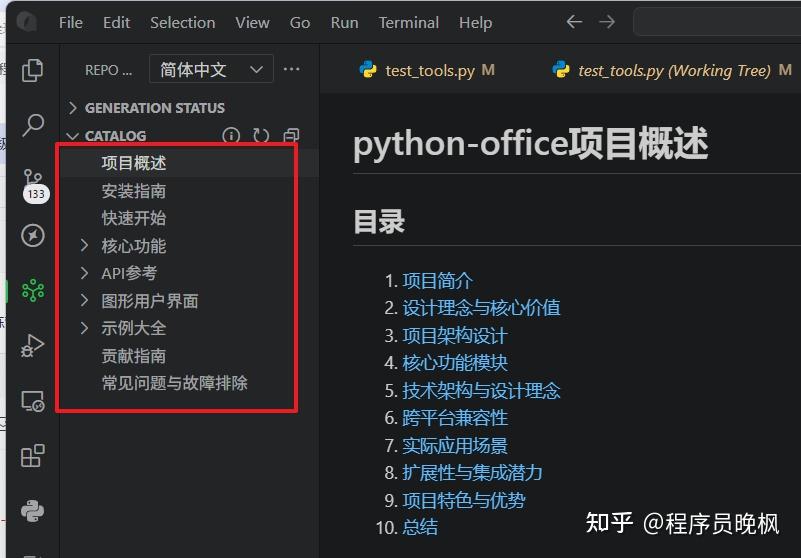Viewport: 801px width, 558px height.
Task: Open the Python view icon in activity bar
Action: pos(33,511)
